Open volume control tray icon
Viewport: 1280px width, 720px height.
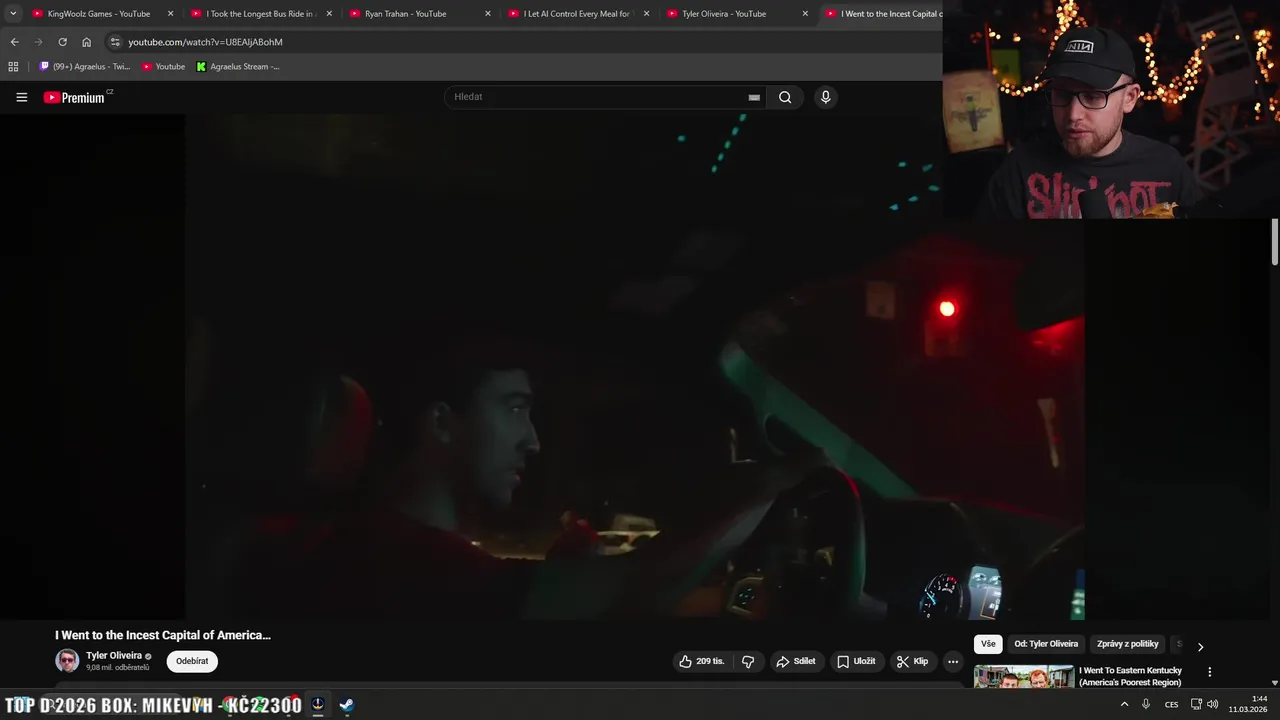point(1212,704)
